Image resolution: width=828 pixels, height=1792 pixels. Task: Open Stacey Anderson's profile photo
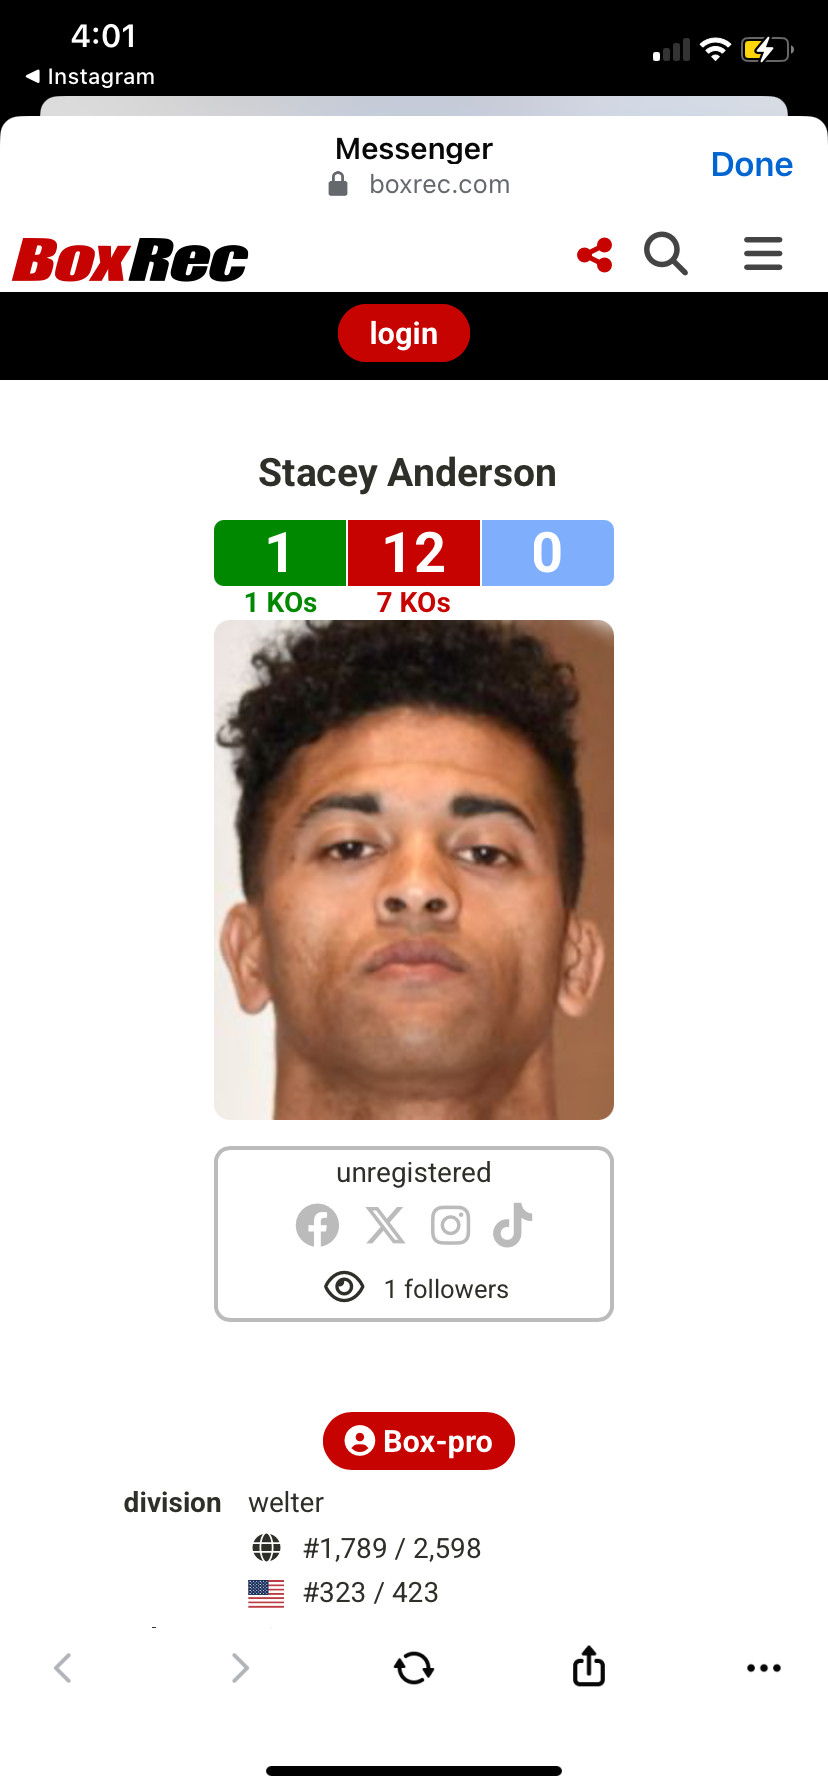tap(414, 870)
